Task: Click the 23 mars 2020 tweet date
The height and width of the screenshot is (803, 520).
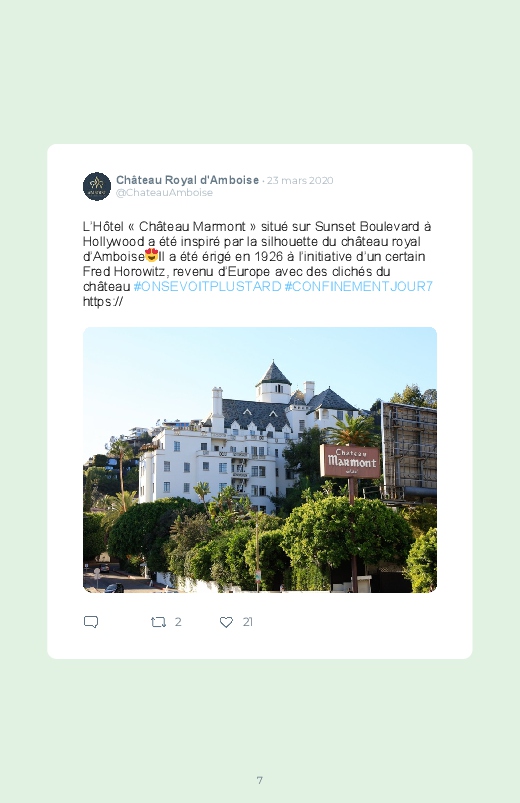Action: click(300, 180)
